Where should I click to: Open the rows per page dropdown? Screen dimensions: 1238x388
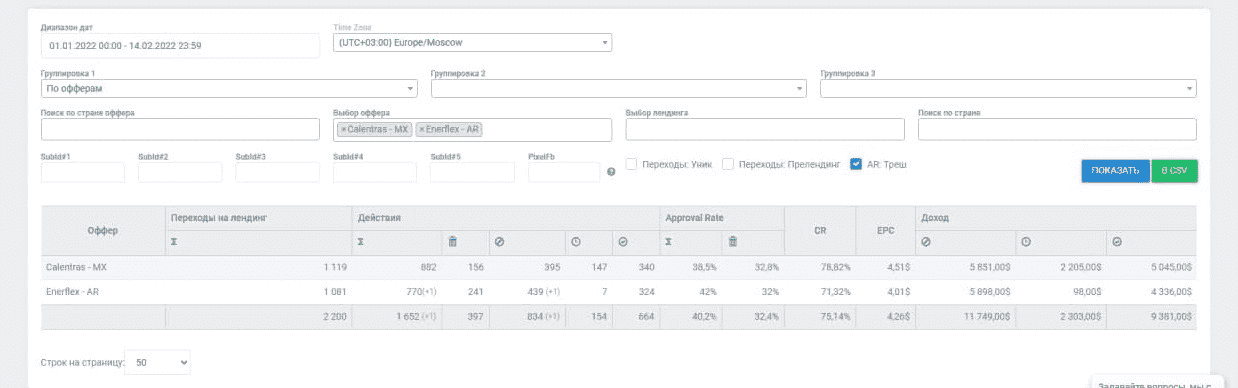[158, 363]
